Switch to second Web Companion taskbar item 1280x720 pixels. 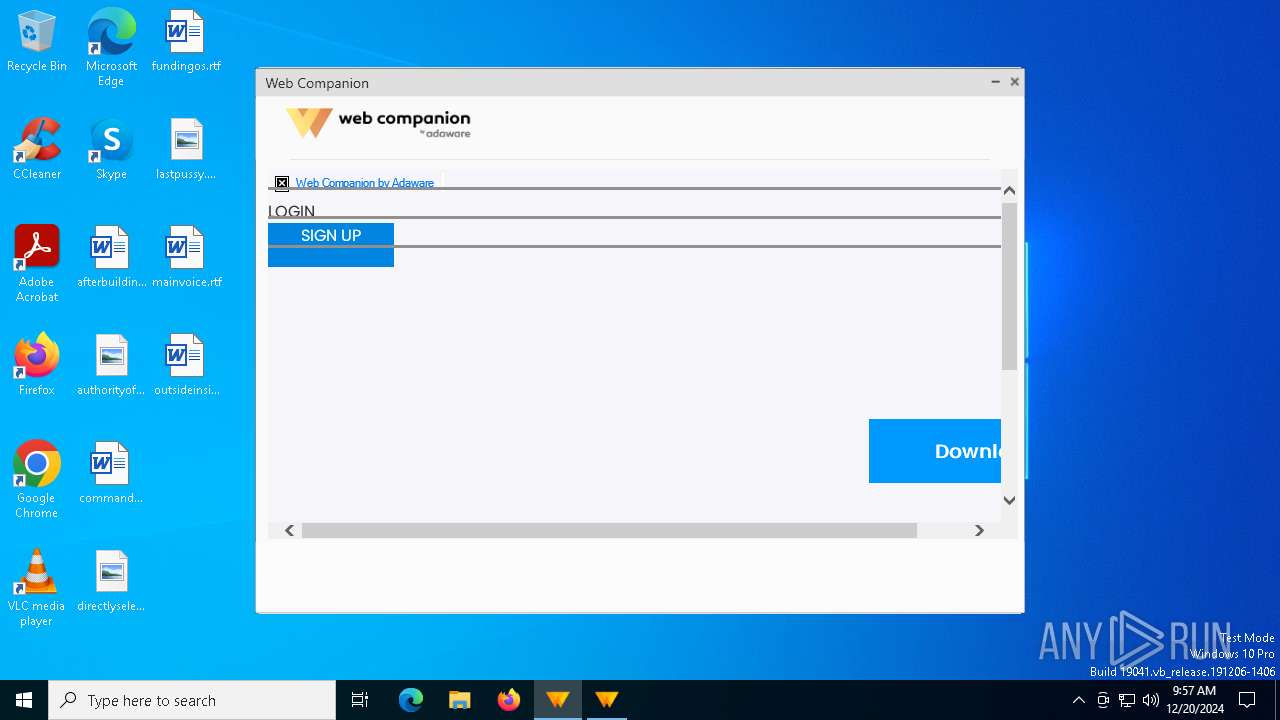point(607,700)
